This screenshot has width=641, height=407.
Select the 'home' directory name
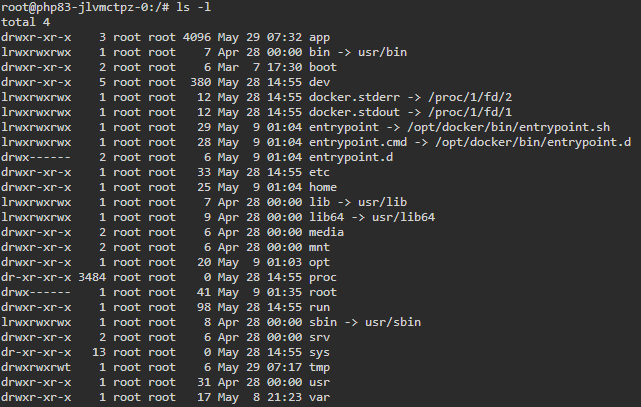[x=323, y=187]
